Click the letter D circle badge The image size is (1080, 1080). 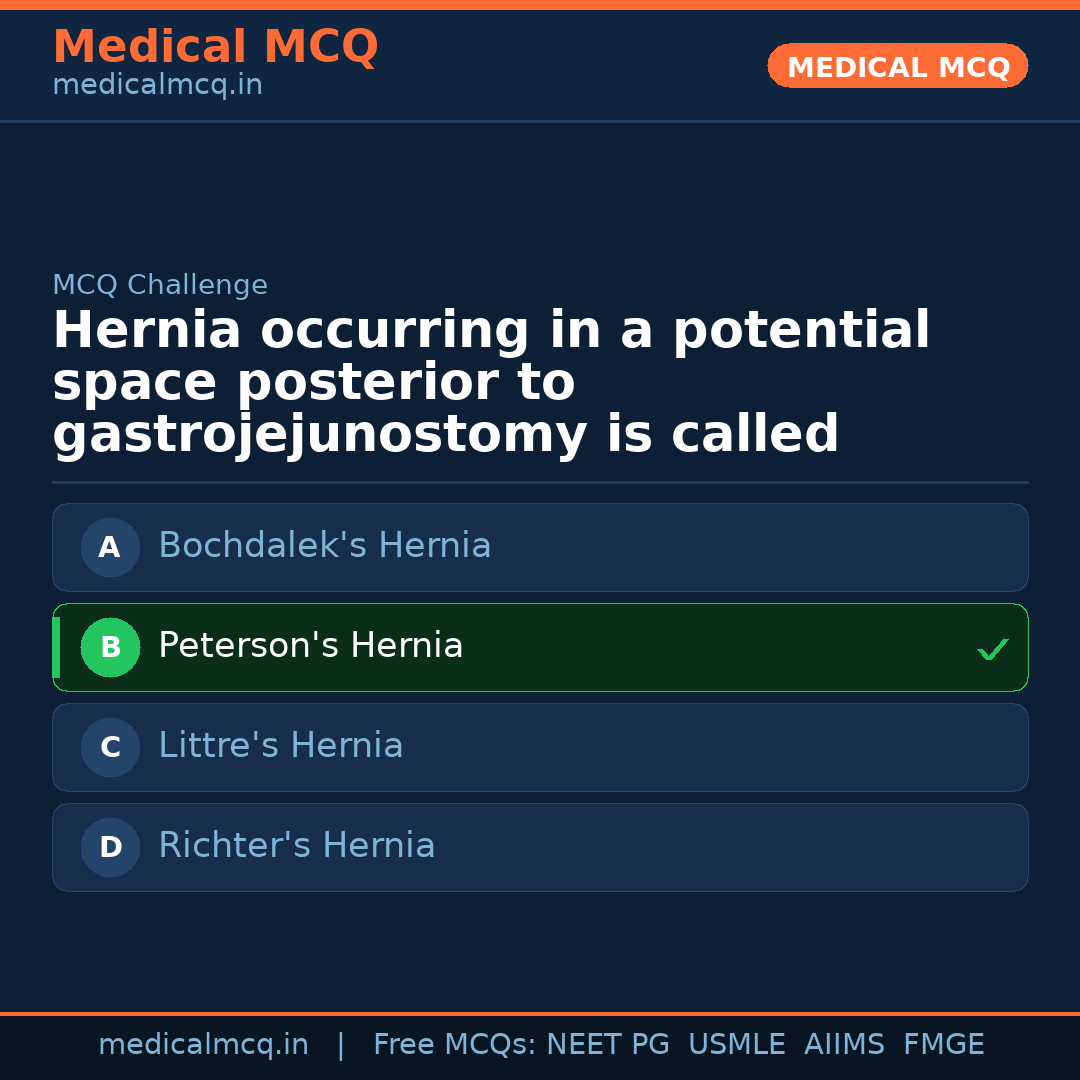click(x=110, y=847)
